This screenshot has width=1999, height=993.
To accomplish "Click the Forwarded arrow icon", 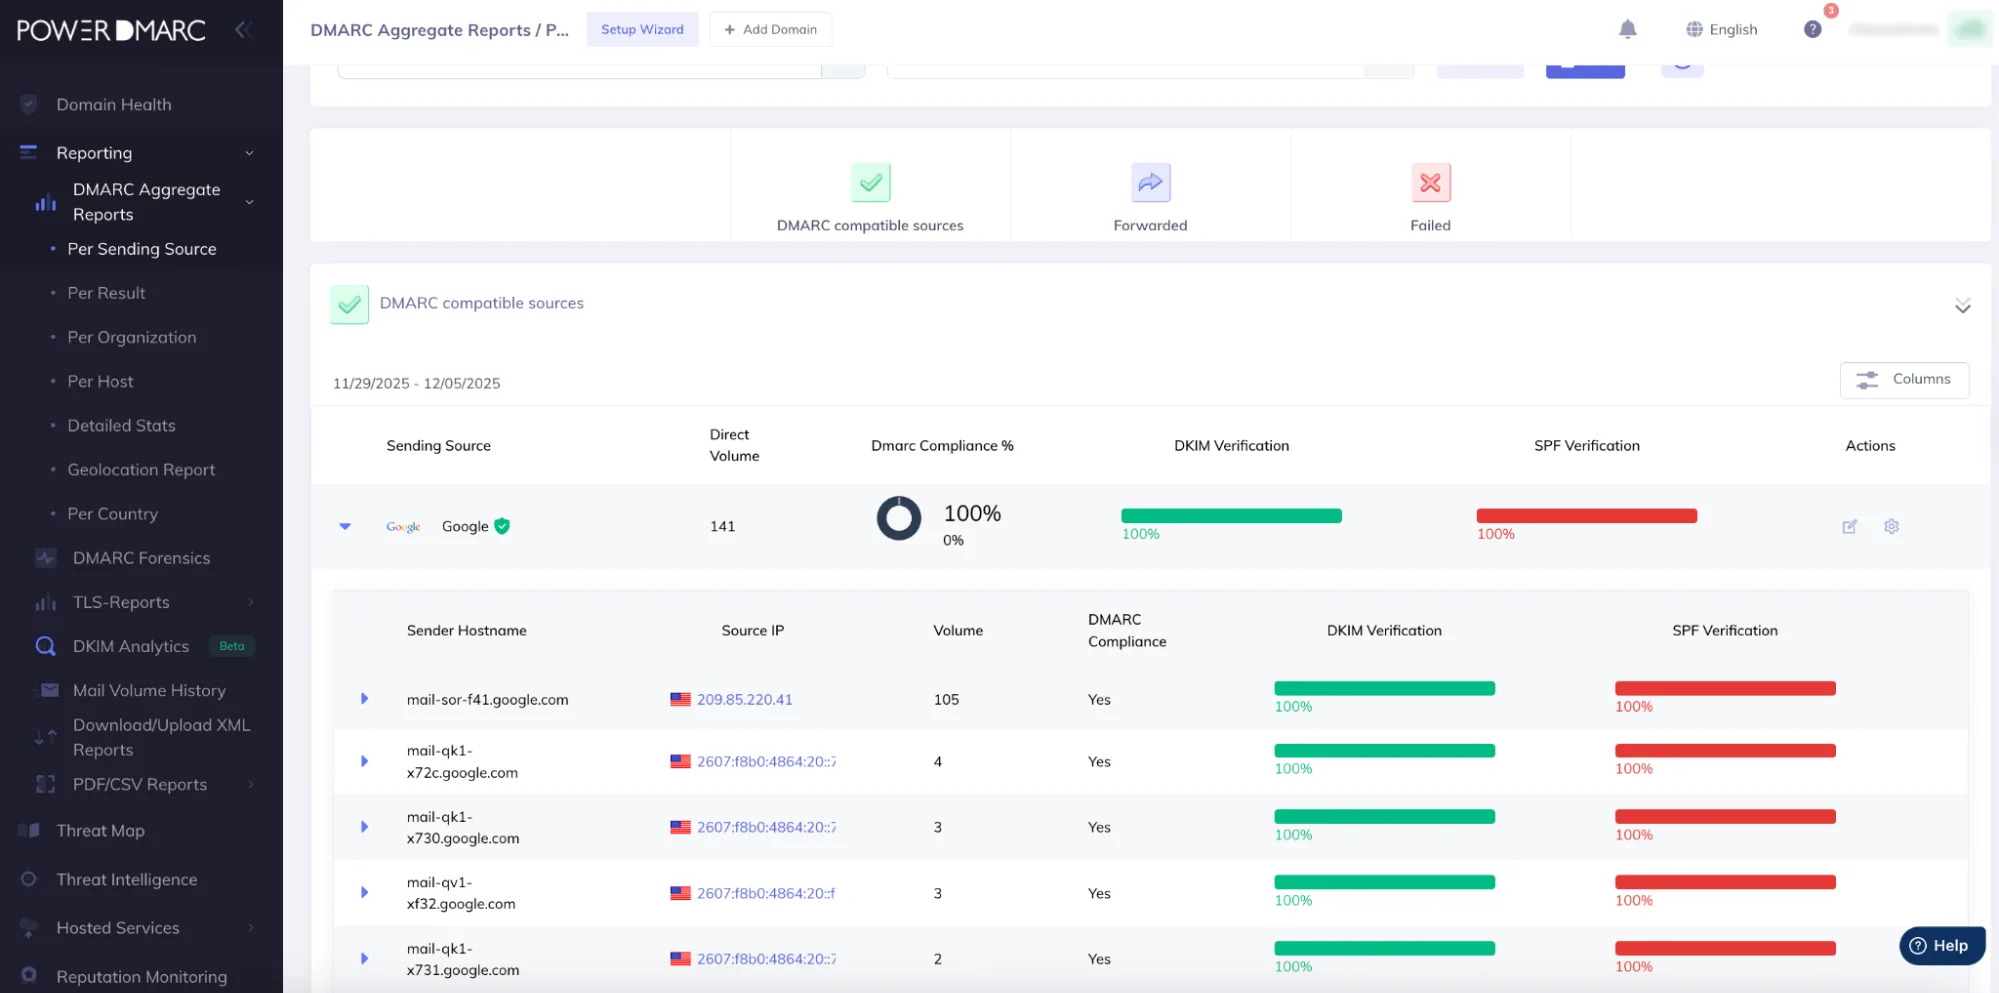I will tap(1150, 182).
